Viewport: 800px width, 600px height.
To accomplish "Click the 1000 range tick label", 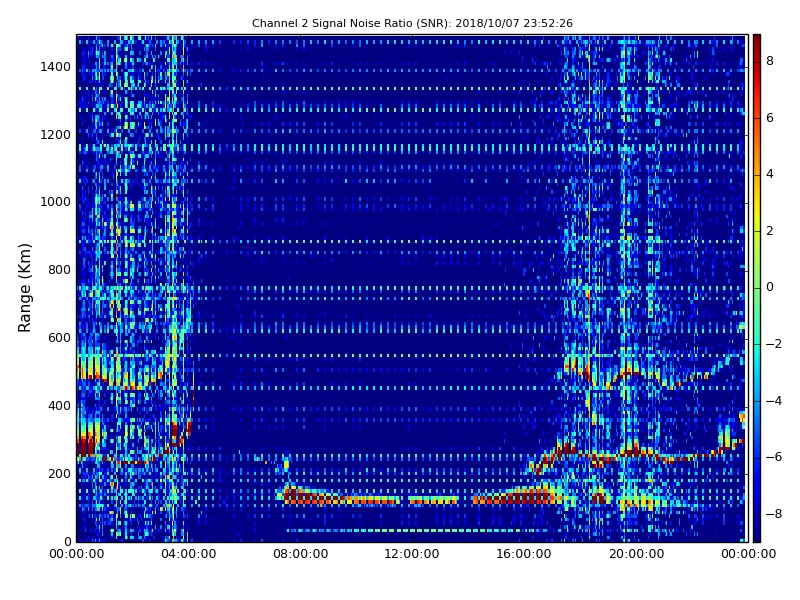I will 56,202.
